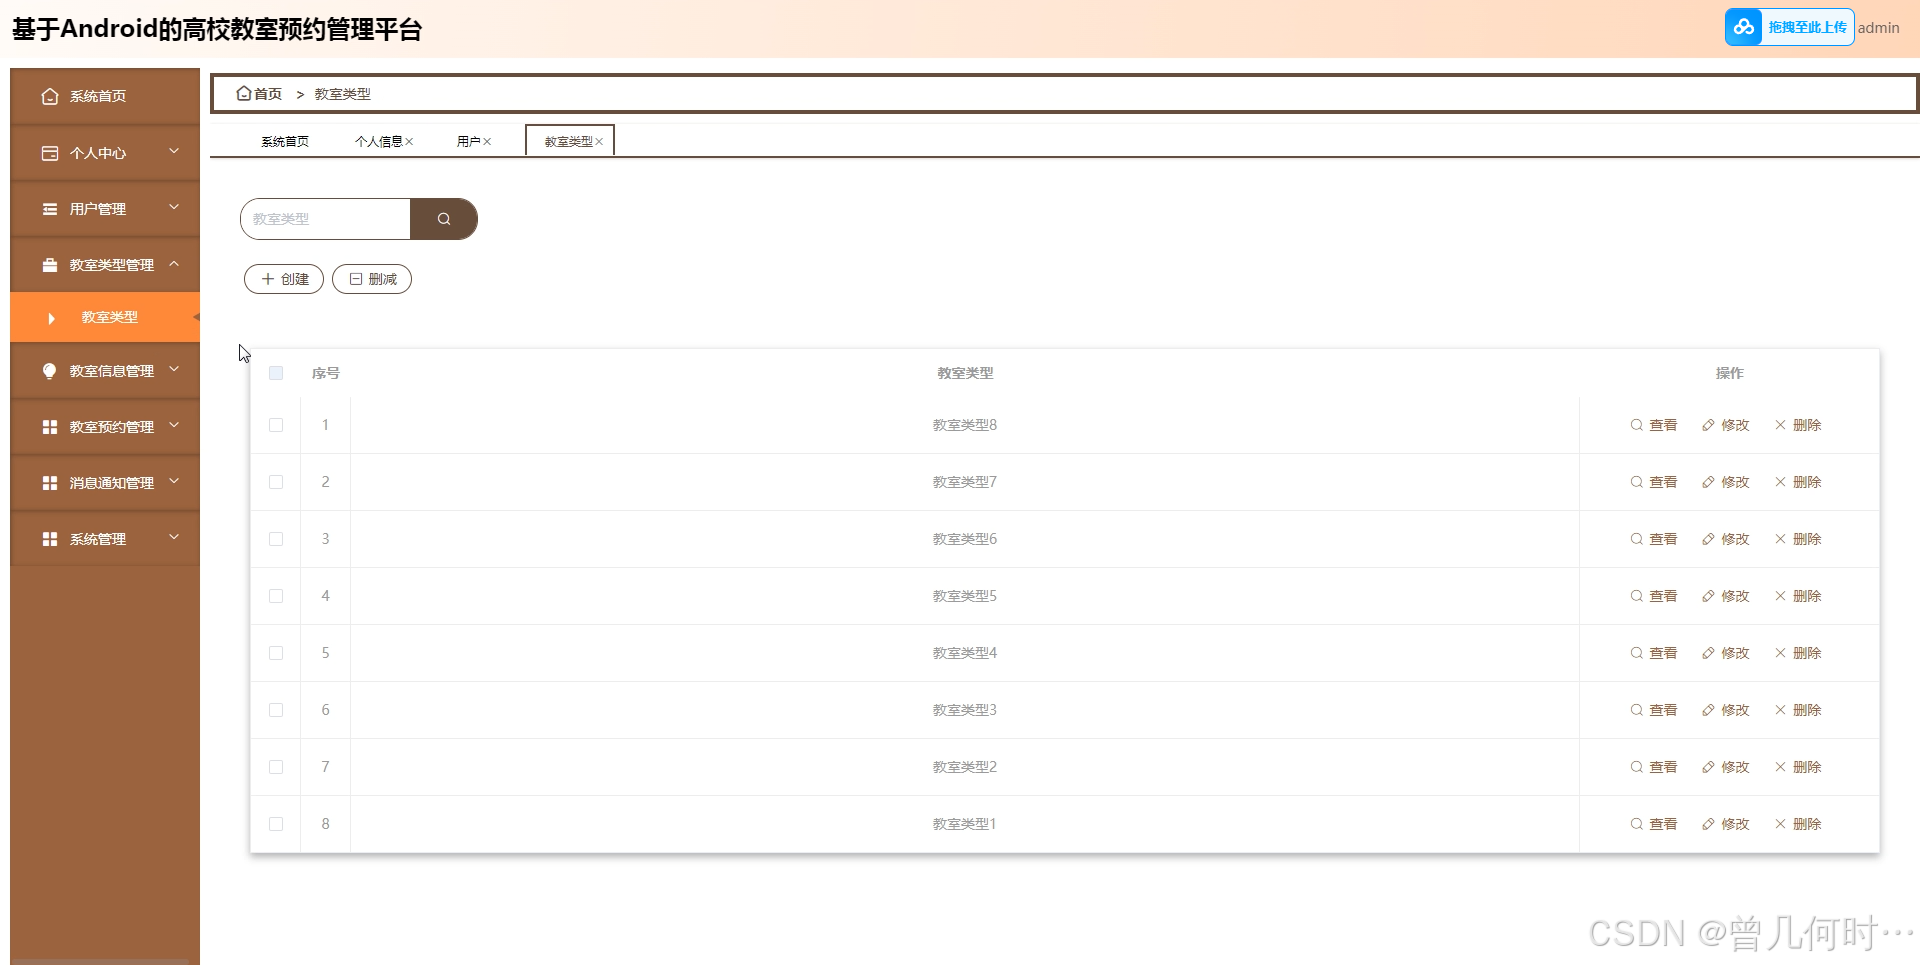
Task: Switch to the 个人信息 tab
Action: point(380,141)
